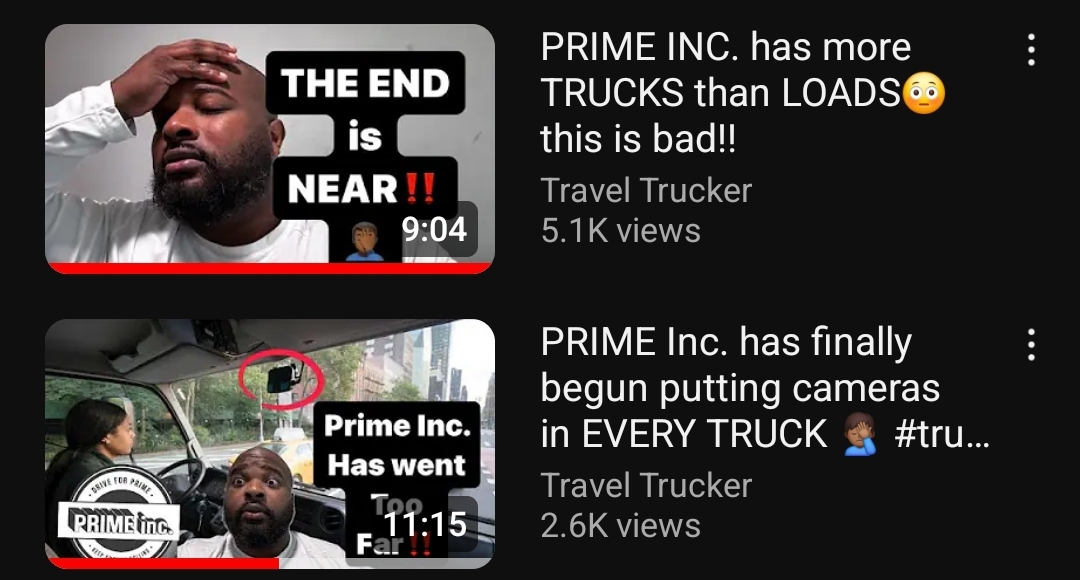Click the flushed face emoji in first title
Image resolution: width=1080 pixels, height=580 pixels.
coord(923,93)
